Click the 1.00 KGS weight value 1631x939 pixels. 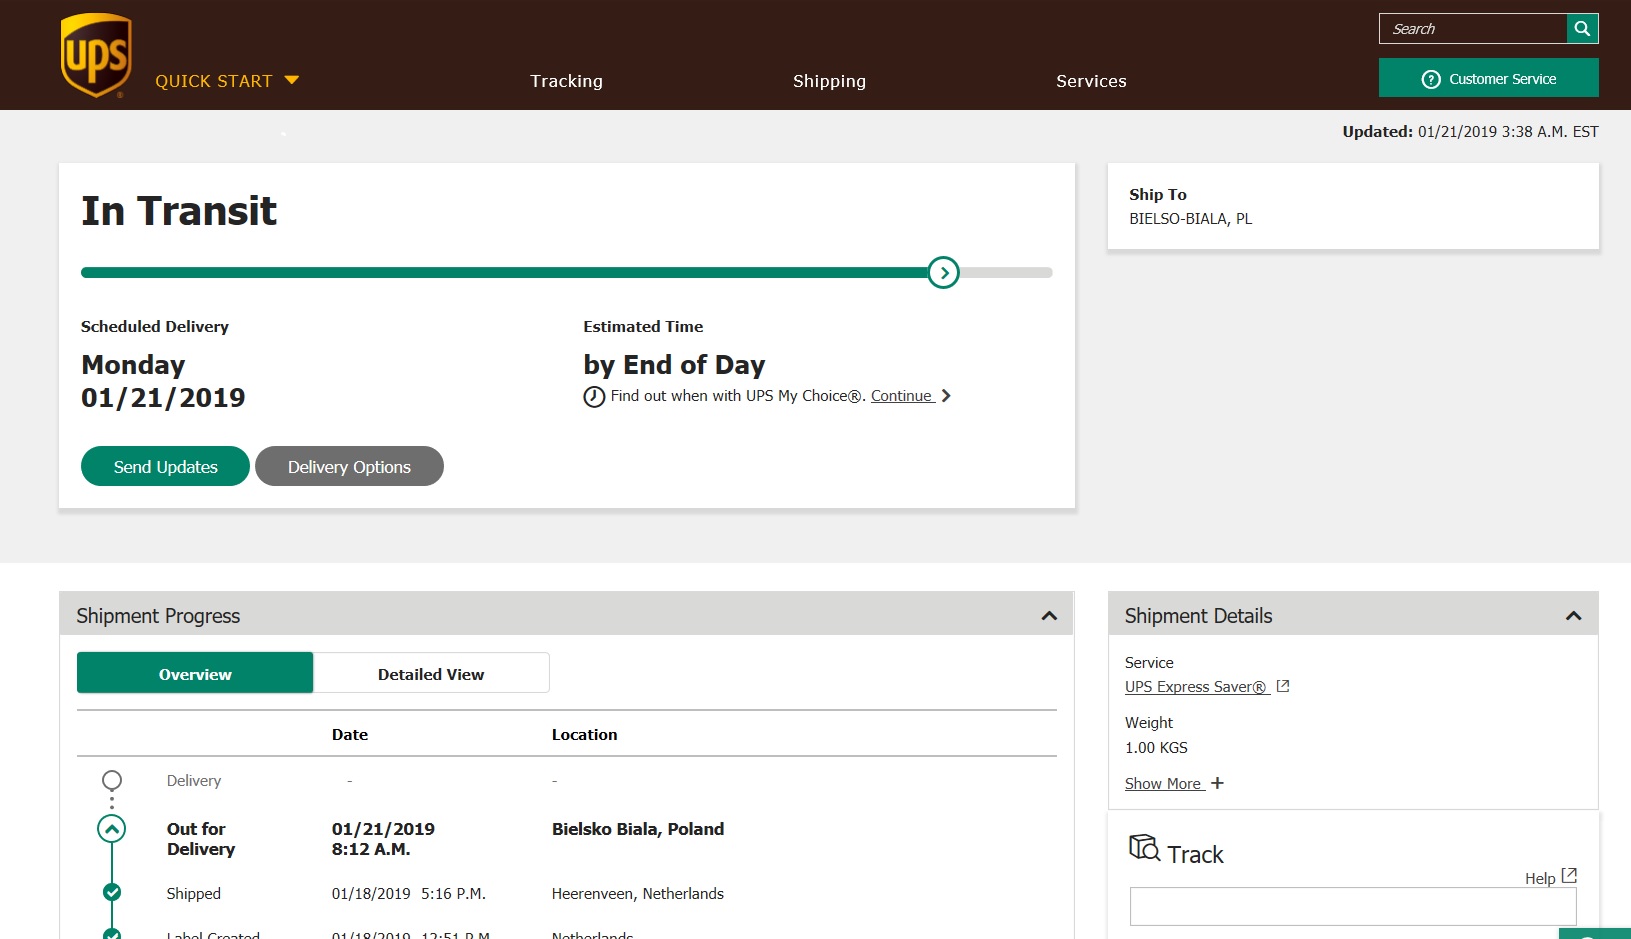click(1156, 748)
